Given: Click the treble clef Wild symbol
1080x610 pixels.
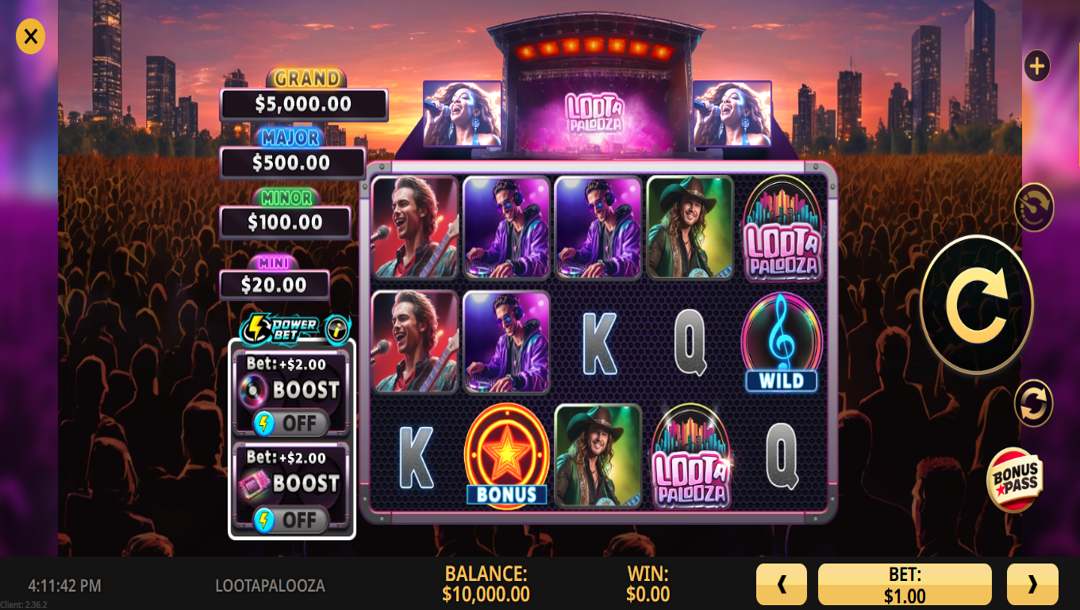Looking at the screenshot, I should pos(782,342).
